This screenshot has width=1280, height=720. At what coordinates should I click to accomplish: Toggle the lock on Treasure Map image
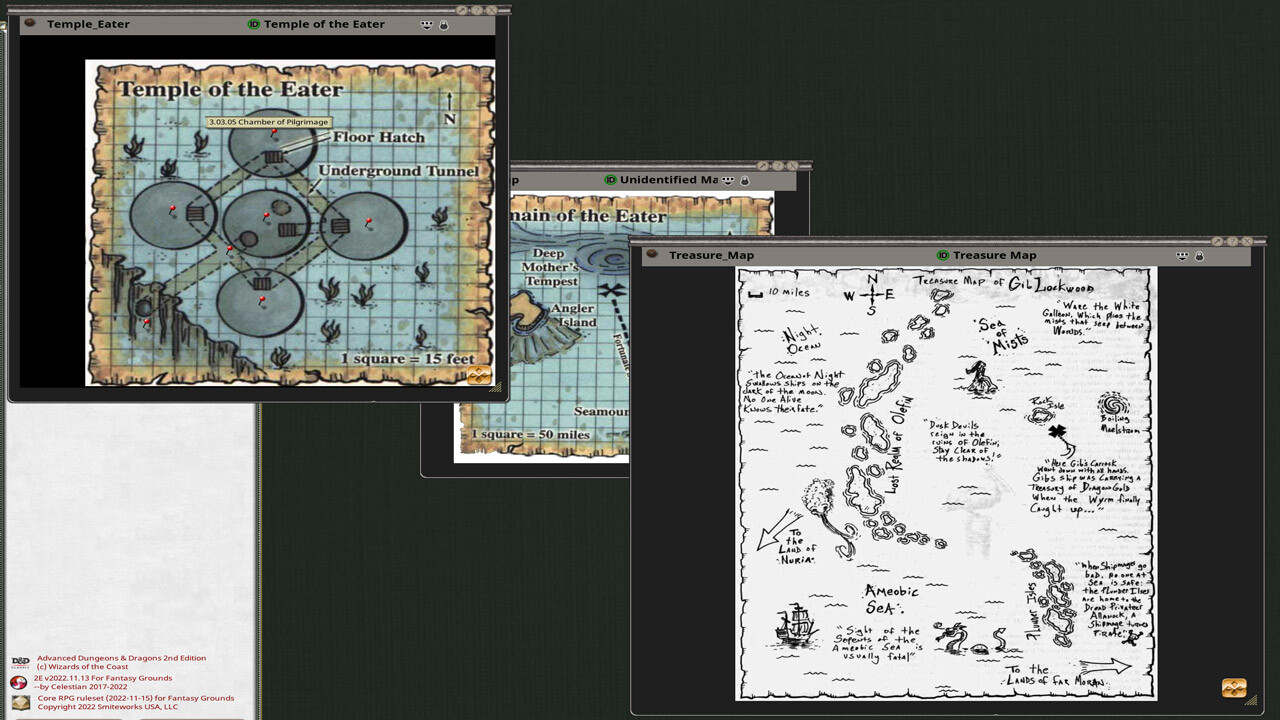[x=1199, y=255]
